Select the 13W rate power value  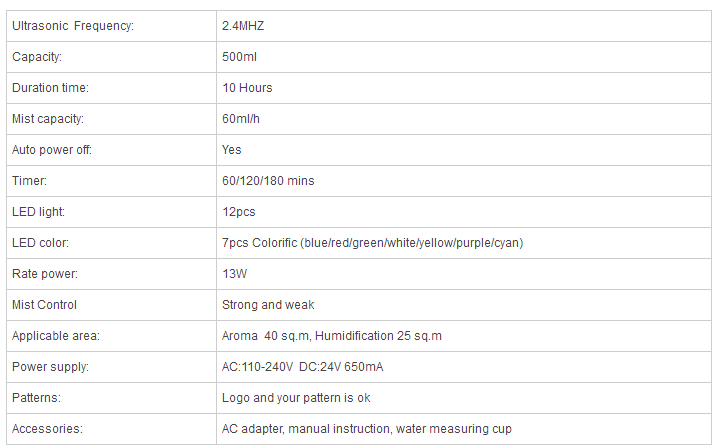coord(234,274)
